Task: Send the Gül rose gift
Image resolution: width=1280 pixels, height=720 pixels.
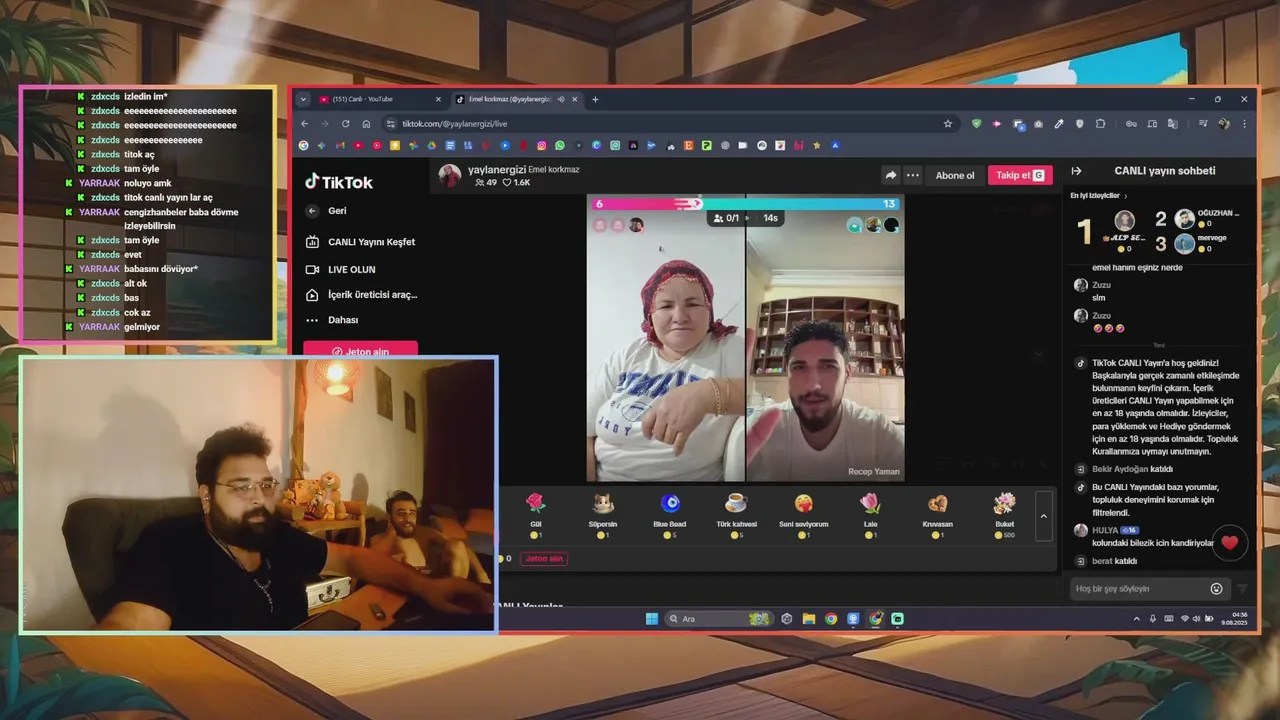Action: (536, 515)
